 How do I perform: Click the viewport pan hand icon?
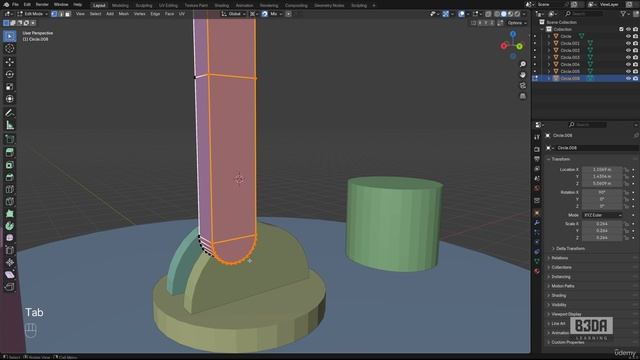pos(523,75)
